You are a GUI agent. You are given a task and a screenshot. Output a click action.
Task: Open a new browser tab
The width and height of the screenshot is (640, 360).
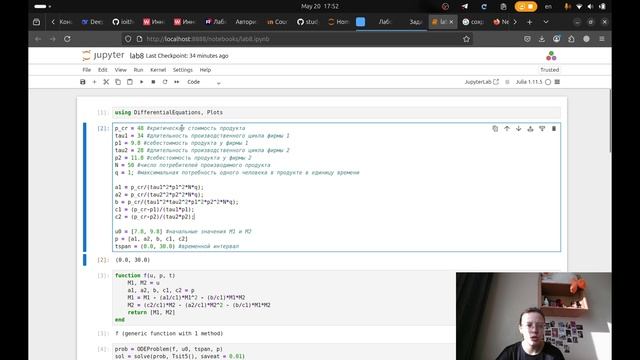click(x=529, y=22)
